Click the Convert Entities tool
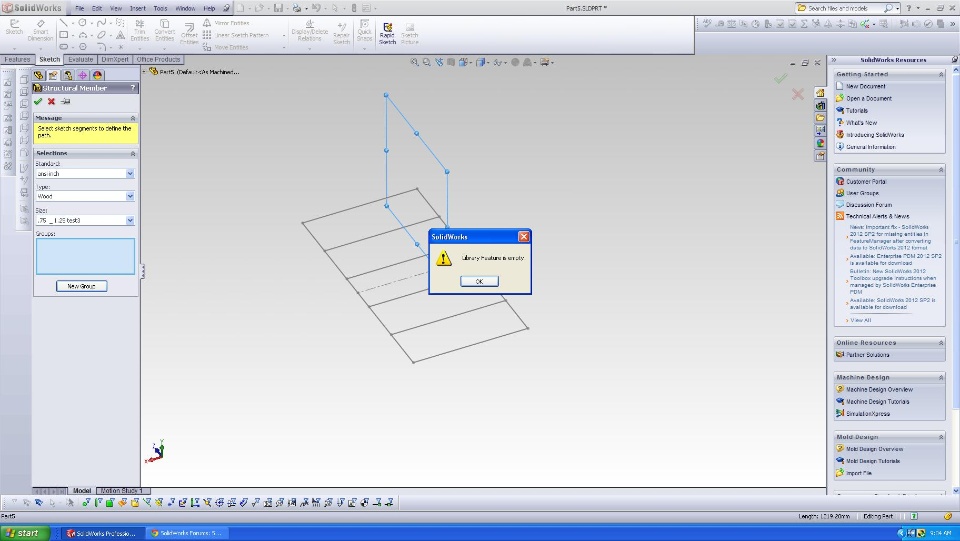 (164, 31)
